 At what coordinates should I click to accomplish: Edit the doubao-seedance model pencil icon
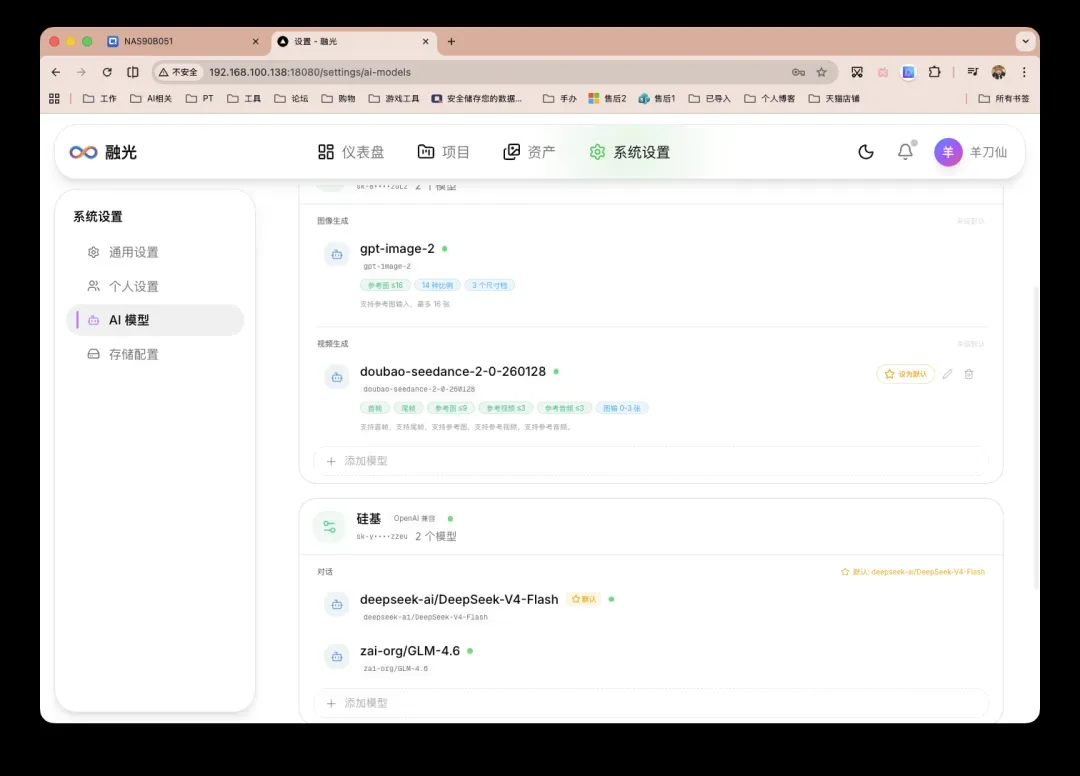[x=948, y=374]
